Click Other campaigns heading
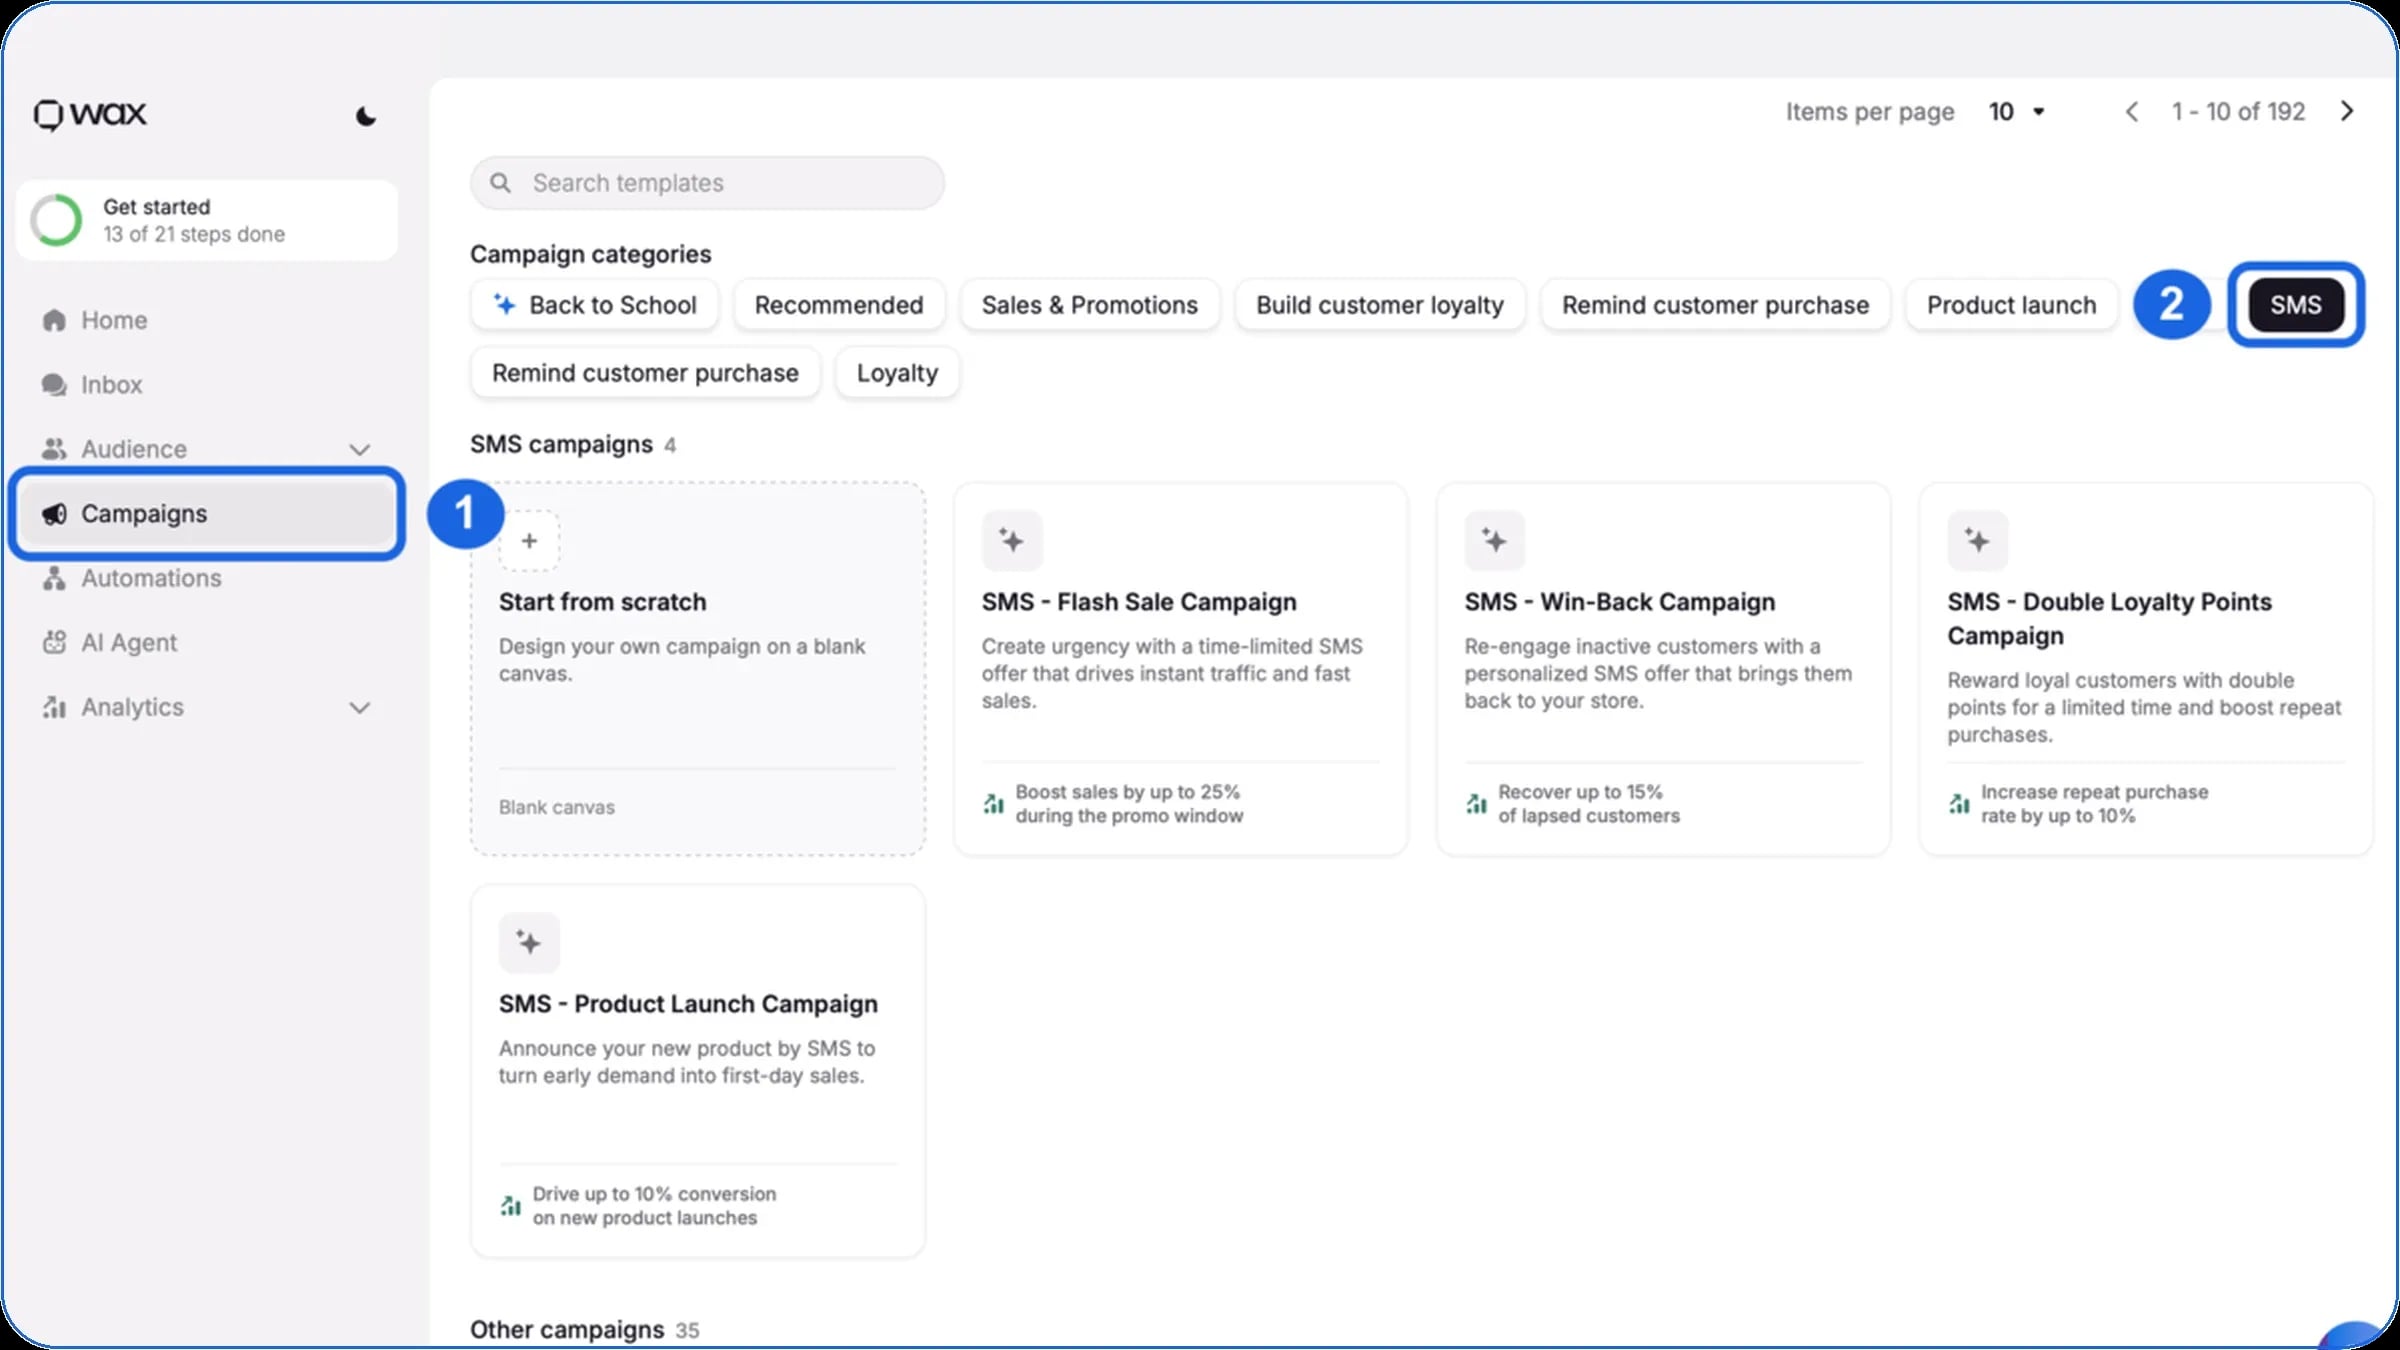The height and width of the screenshot is (1350, 2400). coord(567,1330)
